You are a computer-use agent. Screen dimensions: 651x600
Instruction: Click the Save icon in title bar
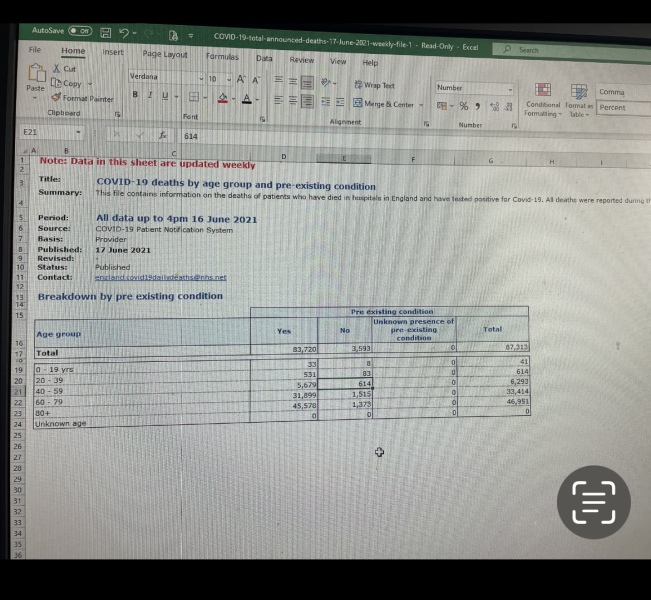click(103, 32)
